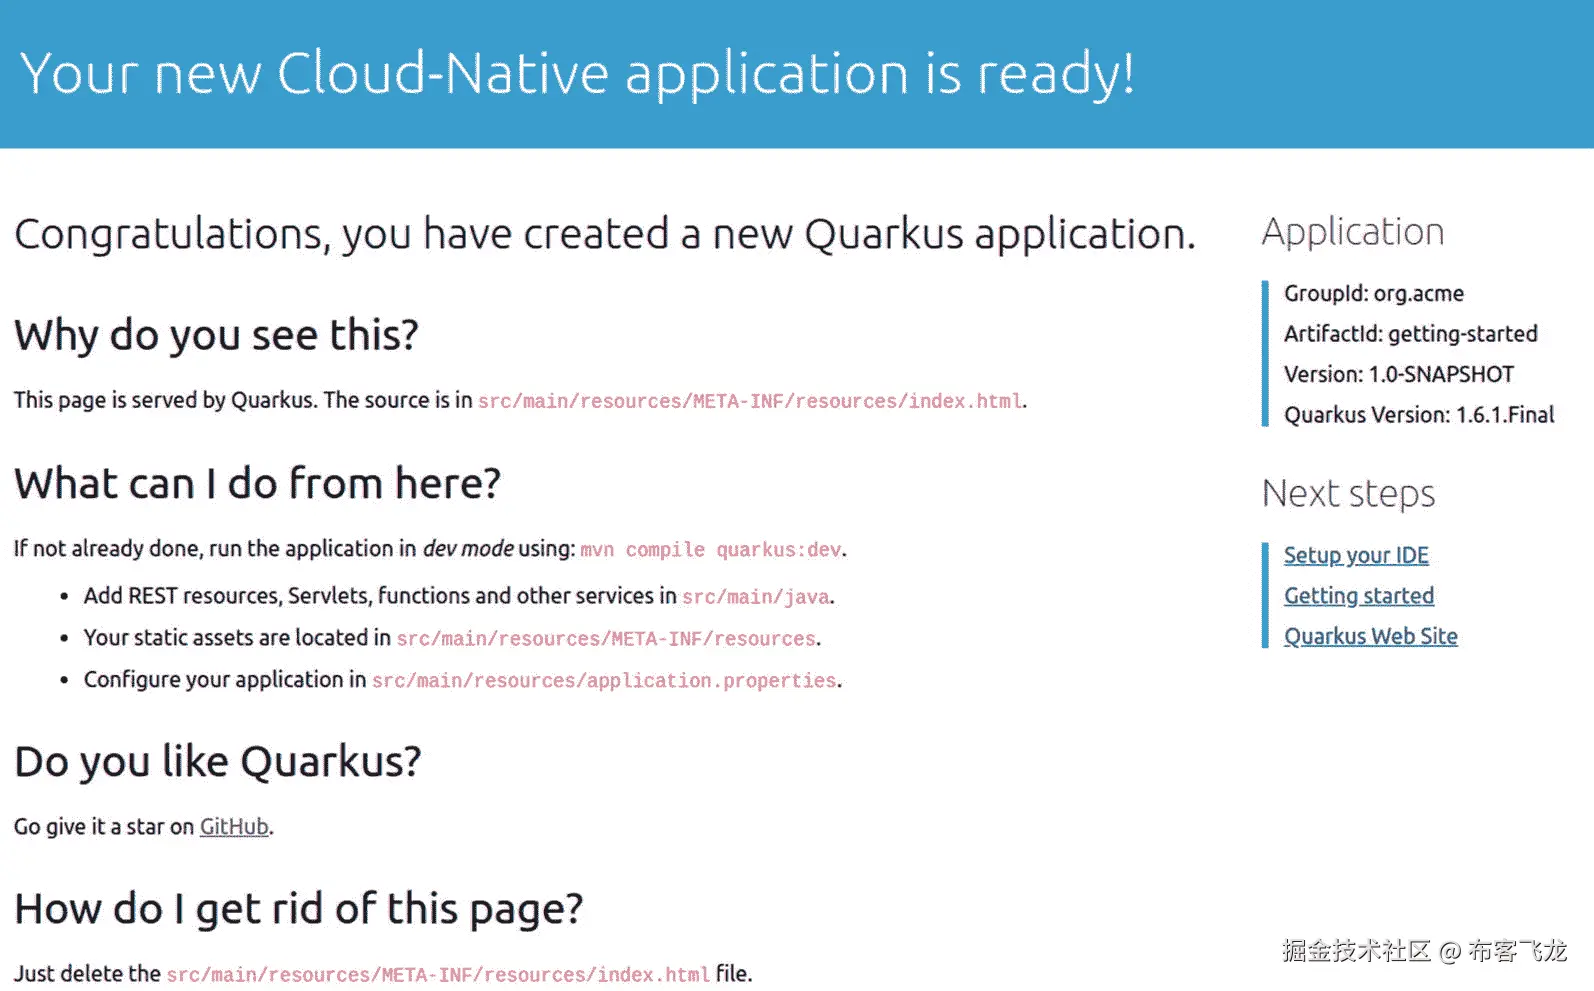Open the Setup your IDE link
The height and width of the screenshot is (991, 1594).
click(1356, 555)
